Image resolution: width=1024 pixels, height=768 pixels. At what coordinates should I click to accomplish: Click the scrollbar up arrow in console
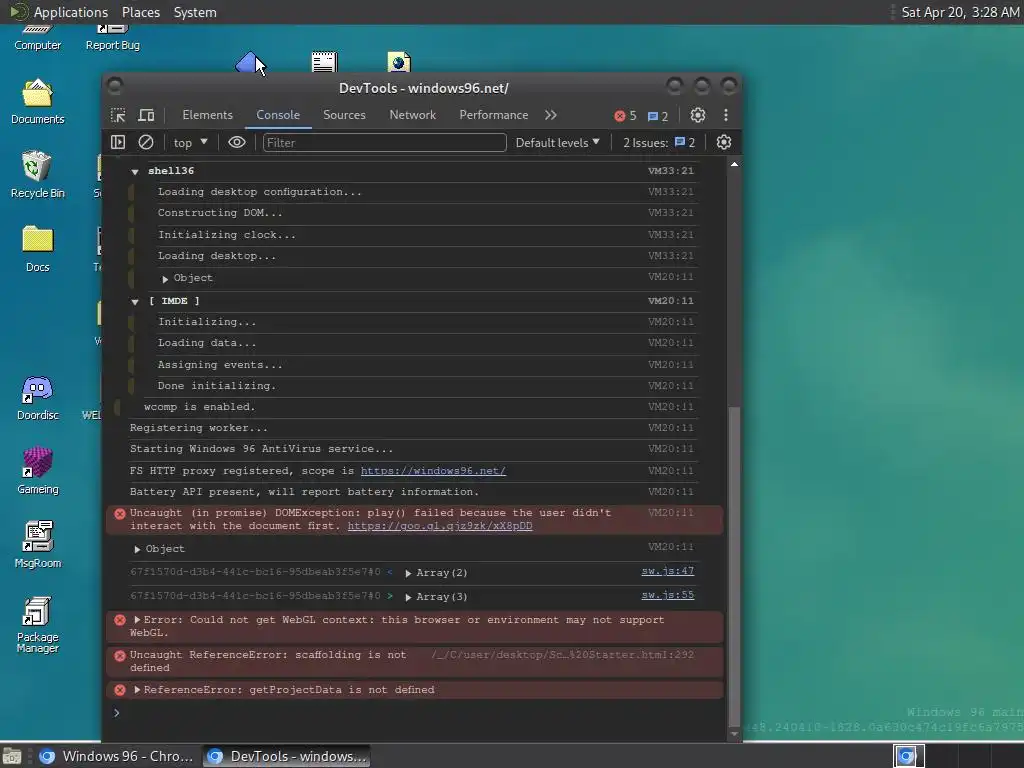(x=735, y=164)
